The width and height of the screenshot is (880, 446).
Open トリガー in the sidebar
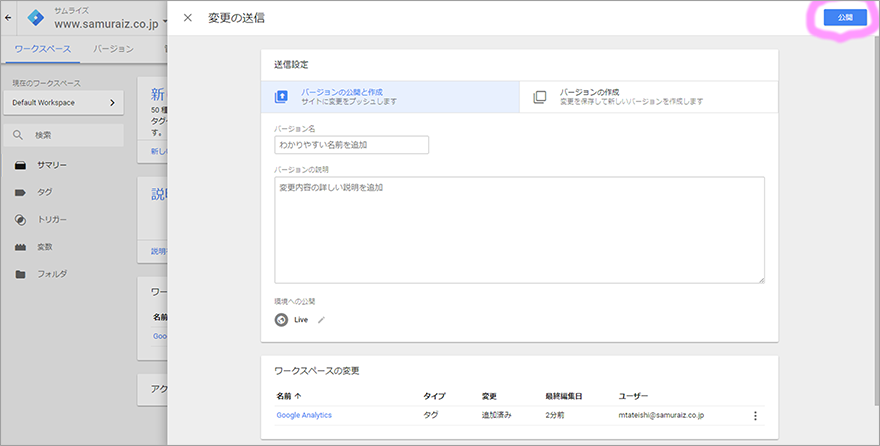pyautogui.click(x=52, y=219)
